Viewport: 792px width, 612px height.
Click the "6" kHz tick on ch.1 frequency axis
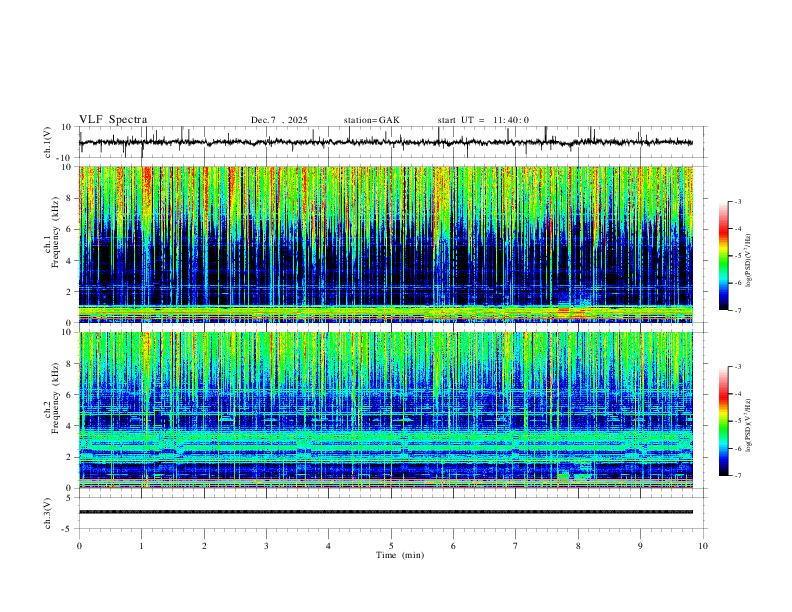70,229
